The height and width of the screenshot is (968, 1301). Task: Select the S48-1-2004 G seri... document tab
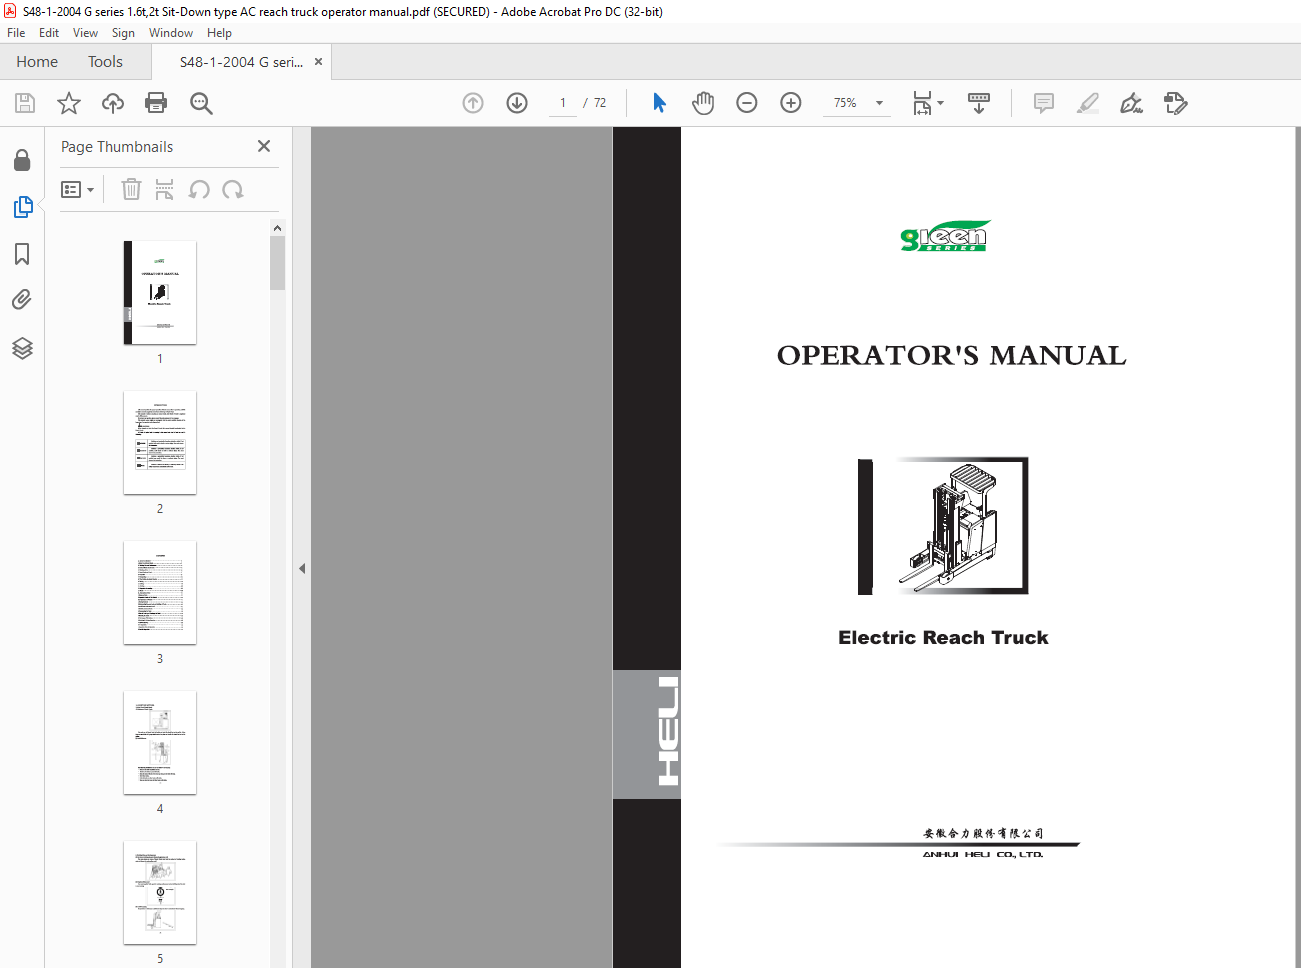click(x=241, y=62)
